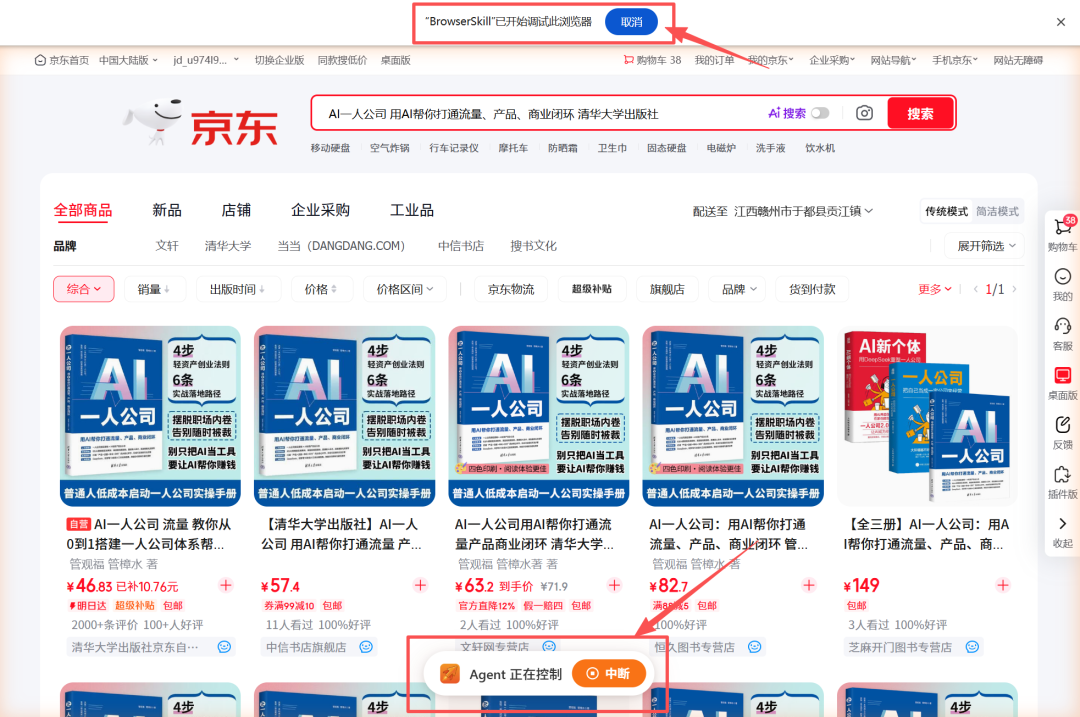Search hot keyword 空气炸锅
1080x717 pixels.
(x=389, y=148)
